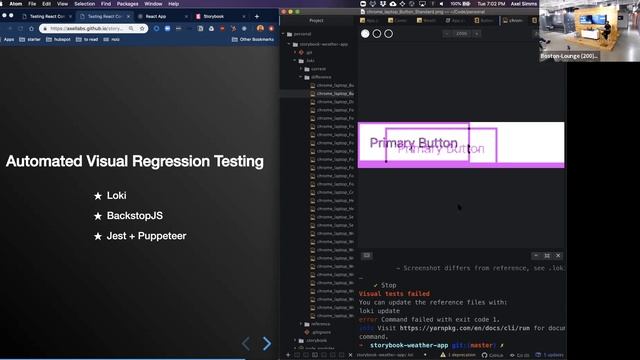Open the hubspot bookmarks folder
Image resolution: width=640 pixels, height=360 pixels.
pyautogui.click(x=58, y=40)
